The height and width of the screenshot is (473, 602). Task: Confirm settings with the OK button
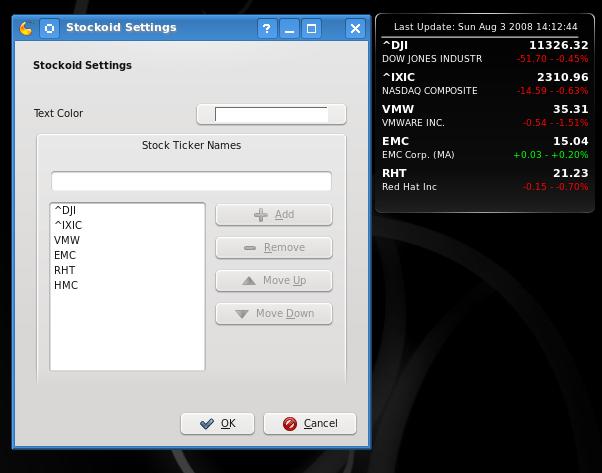pos(217,423)
